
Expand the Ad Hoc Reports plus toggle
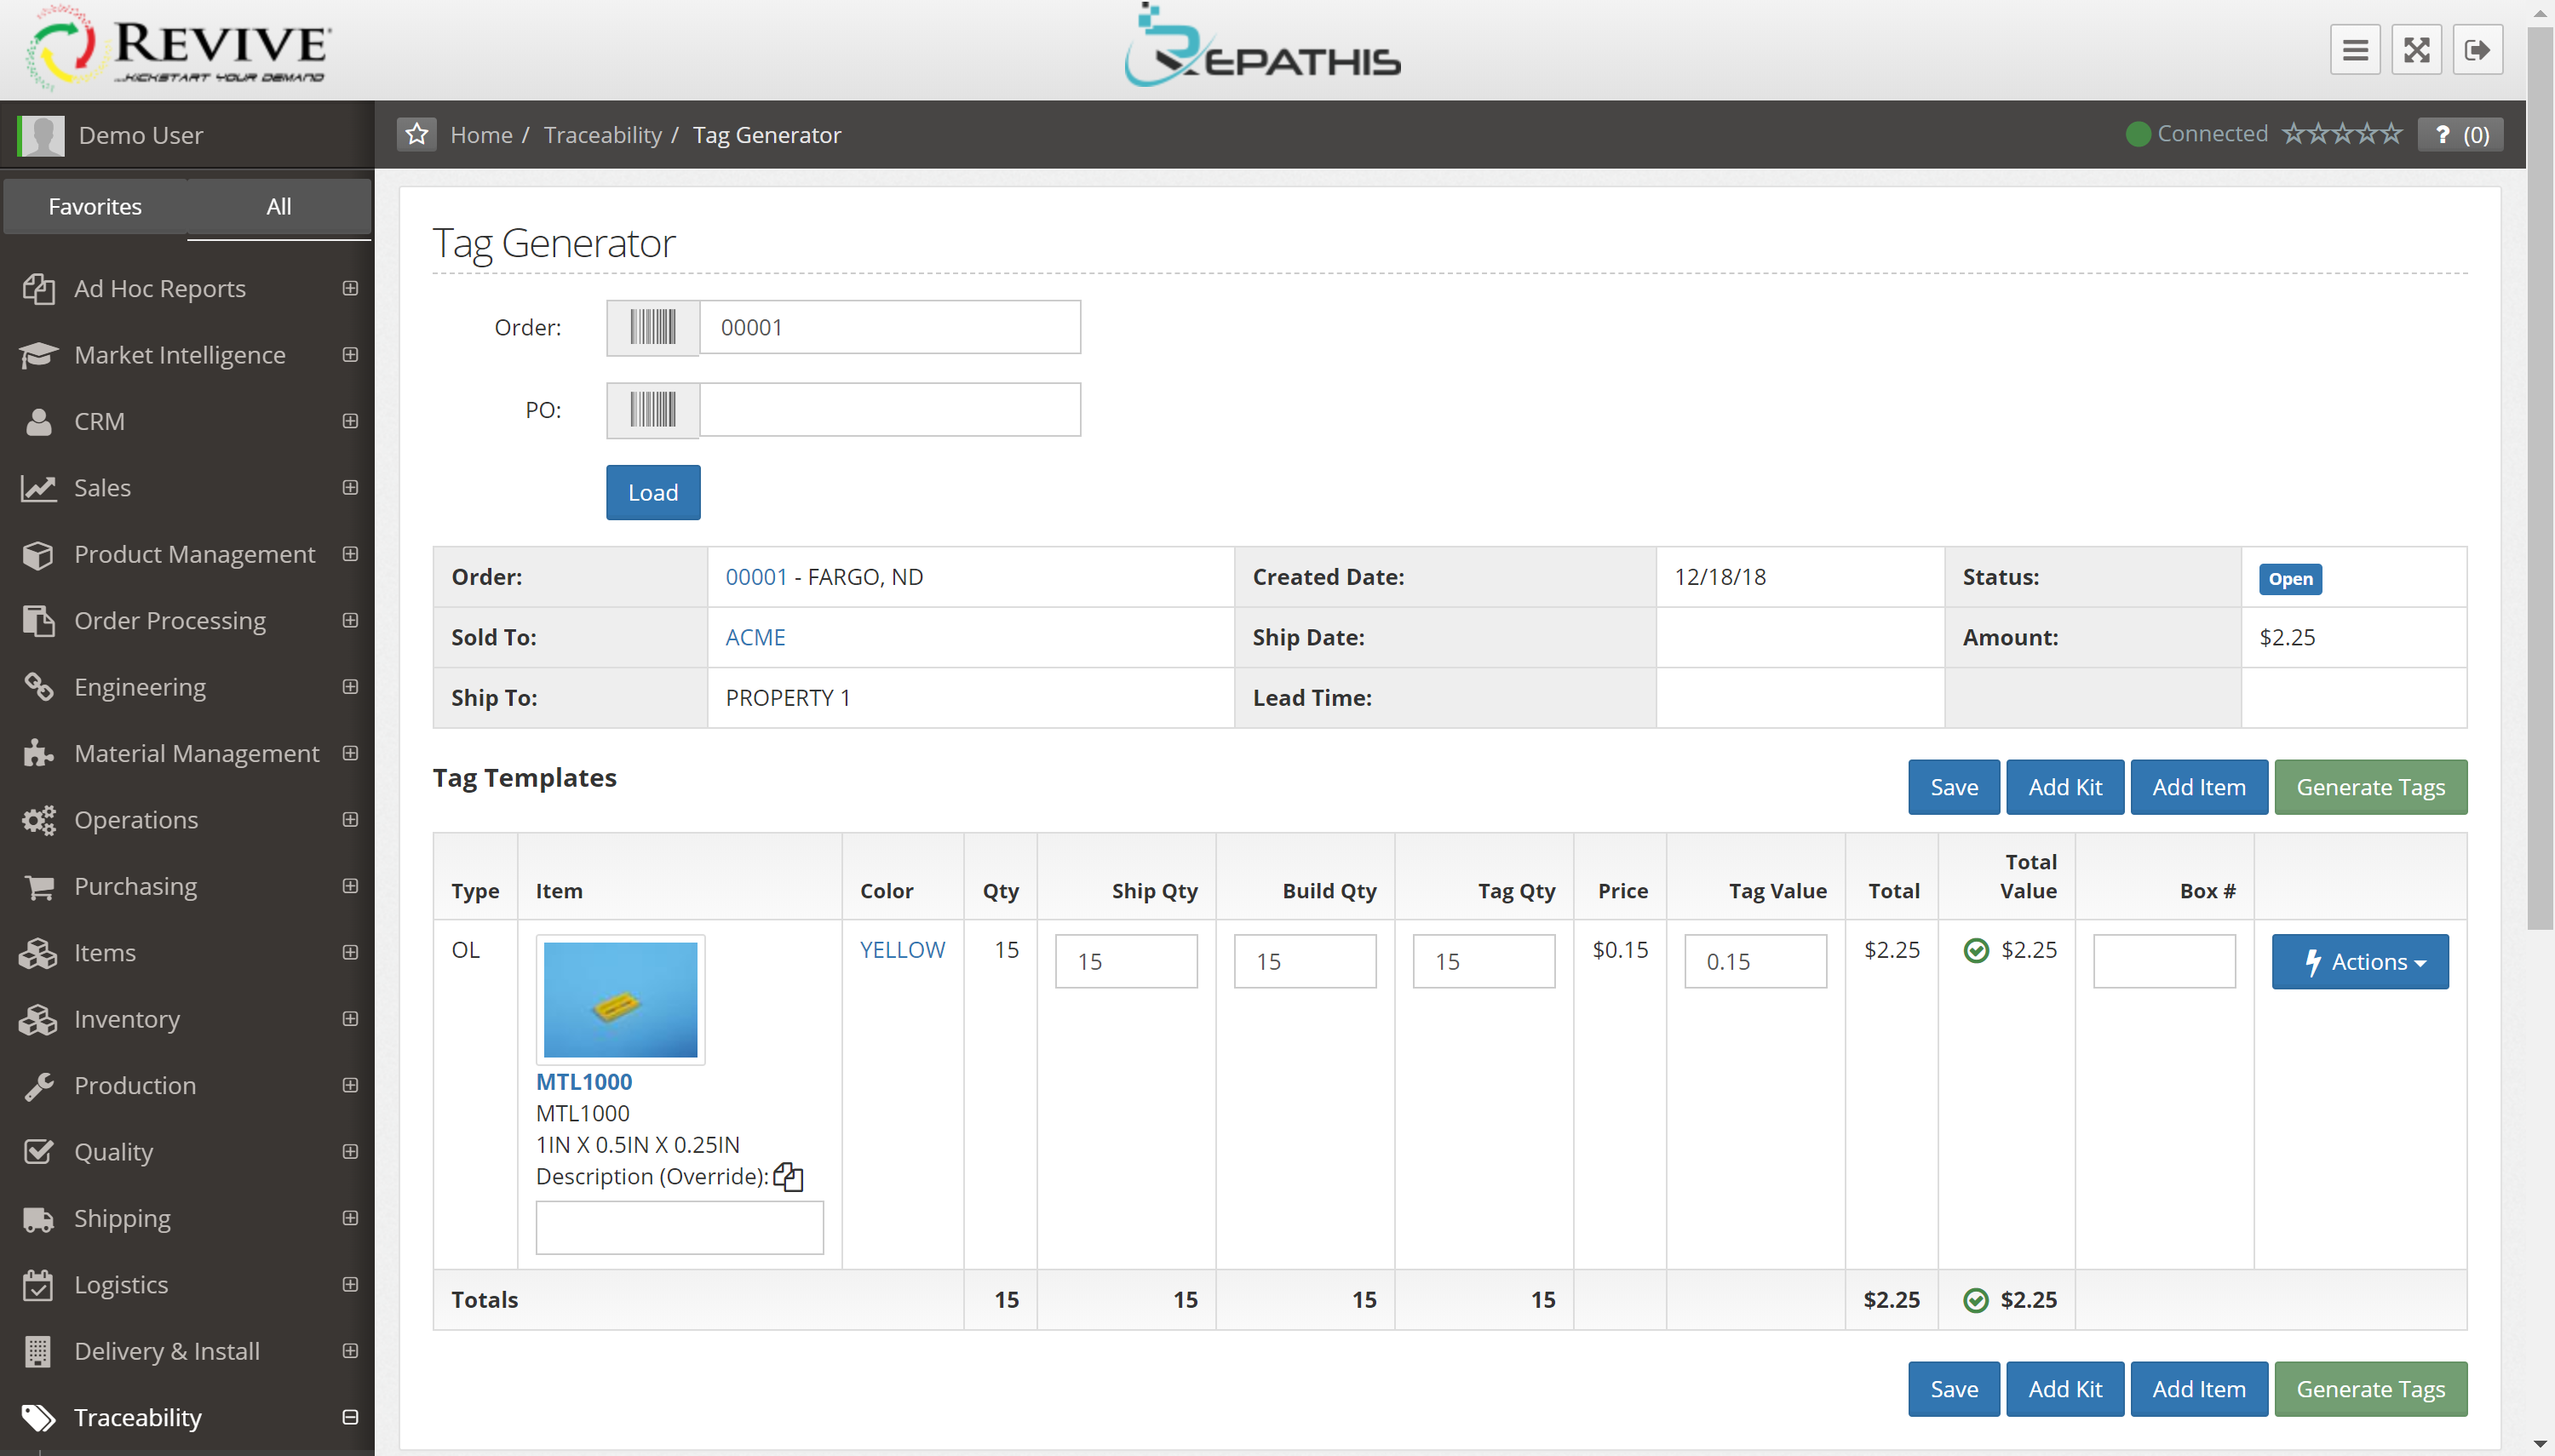coord(350,288)
